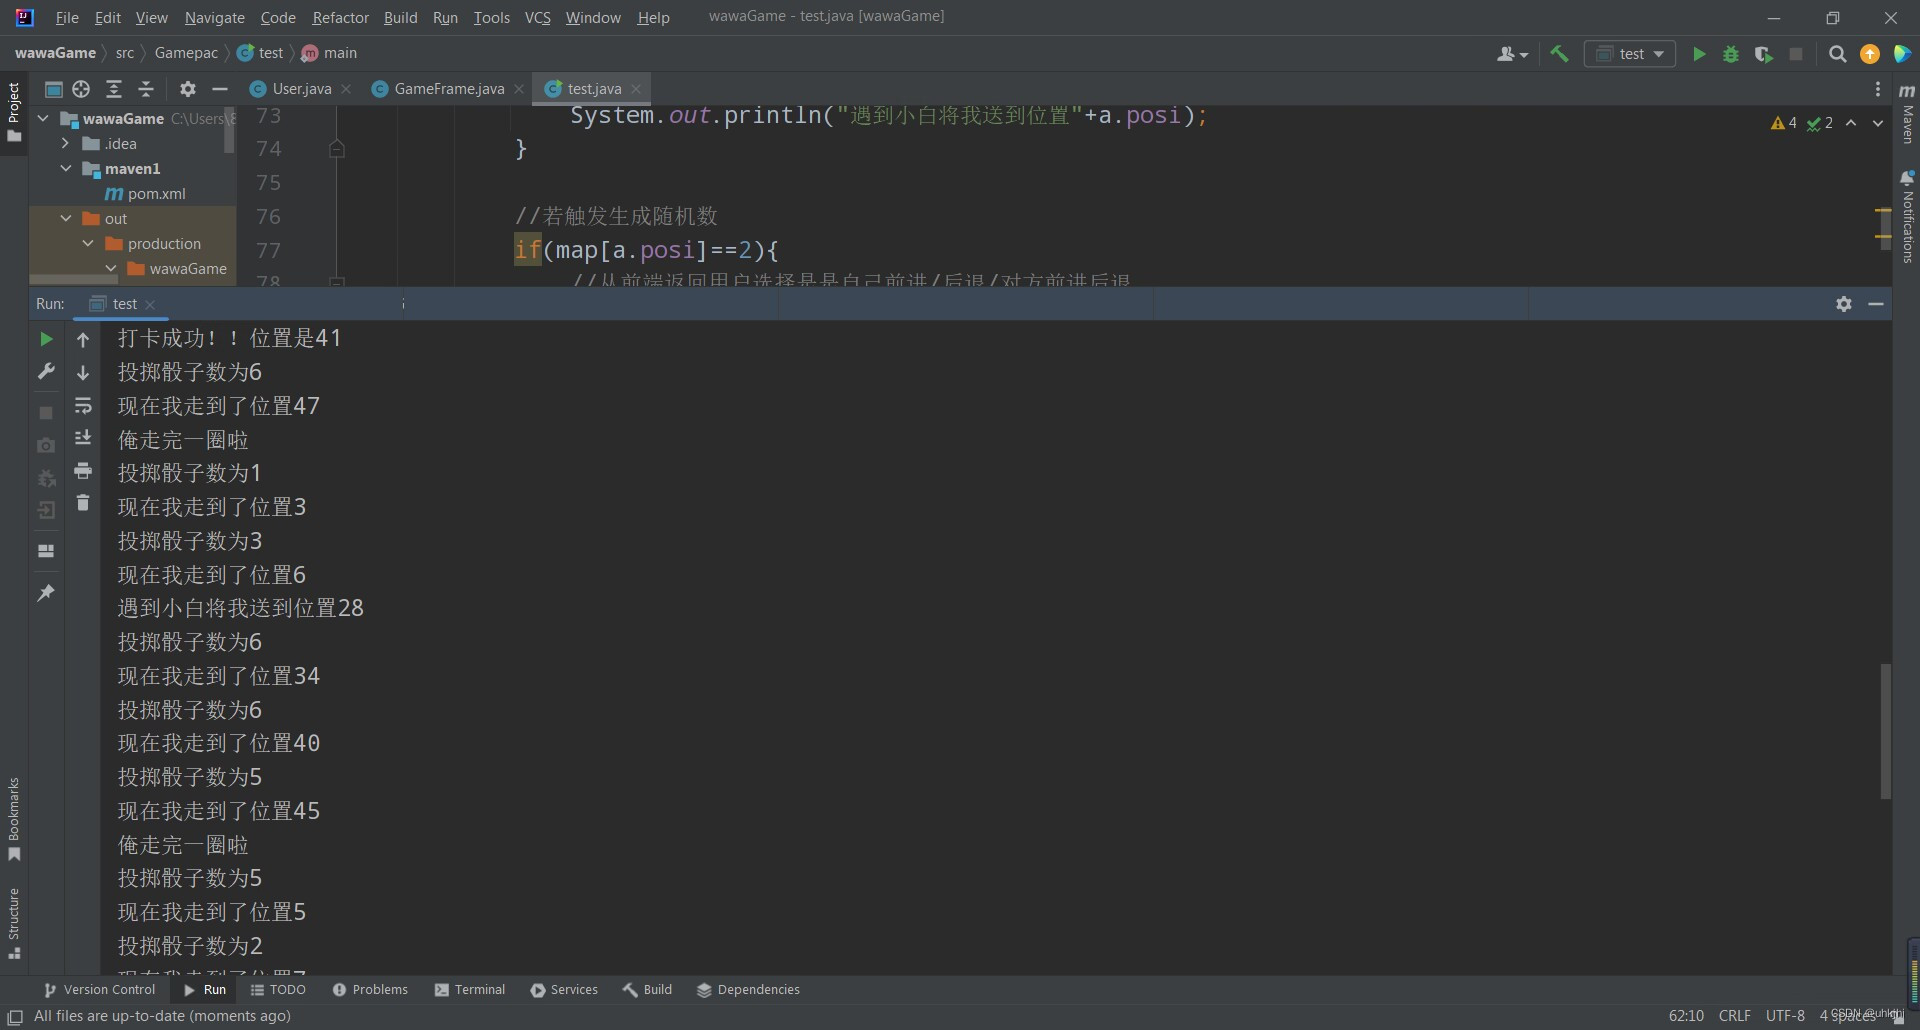Open the test run configuration dropdown
The width and height of the screenshot is (1920, 1030).
pos(1630,54)
